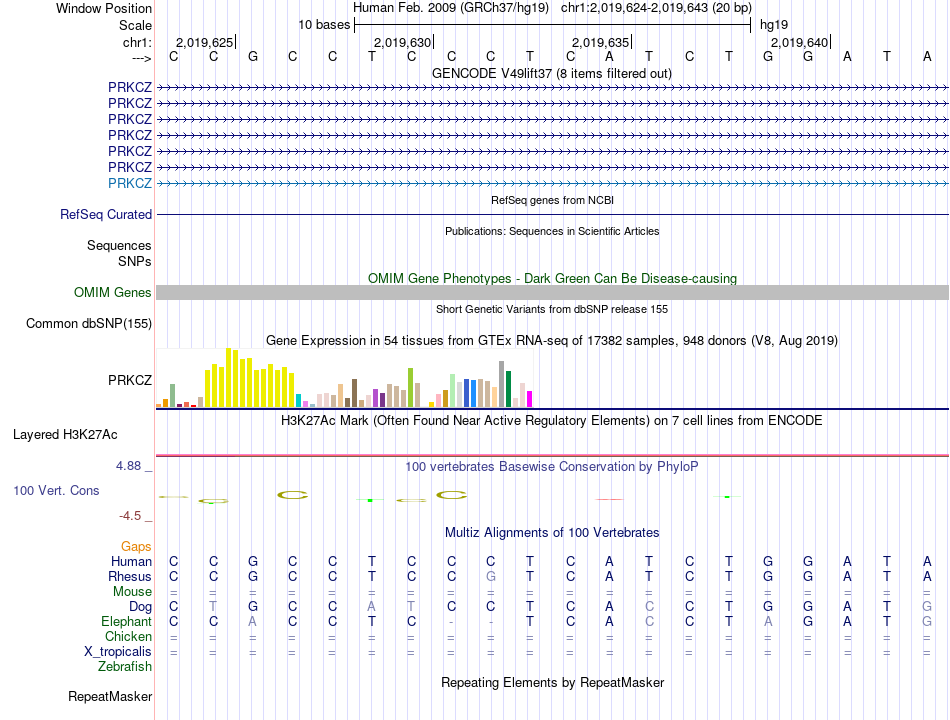Click the Dog alignment row label
Viewport: 950px width, 720px height.
coord(140,607)
